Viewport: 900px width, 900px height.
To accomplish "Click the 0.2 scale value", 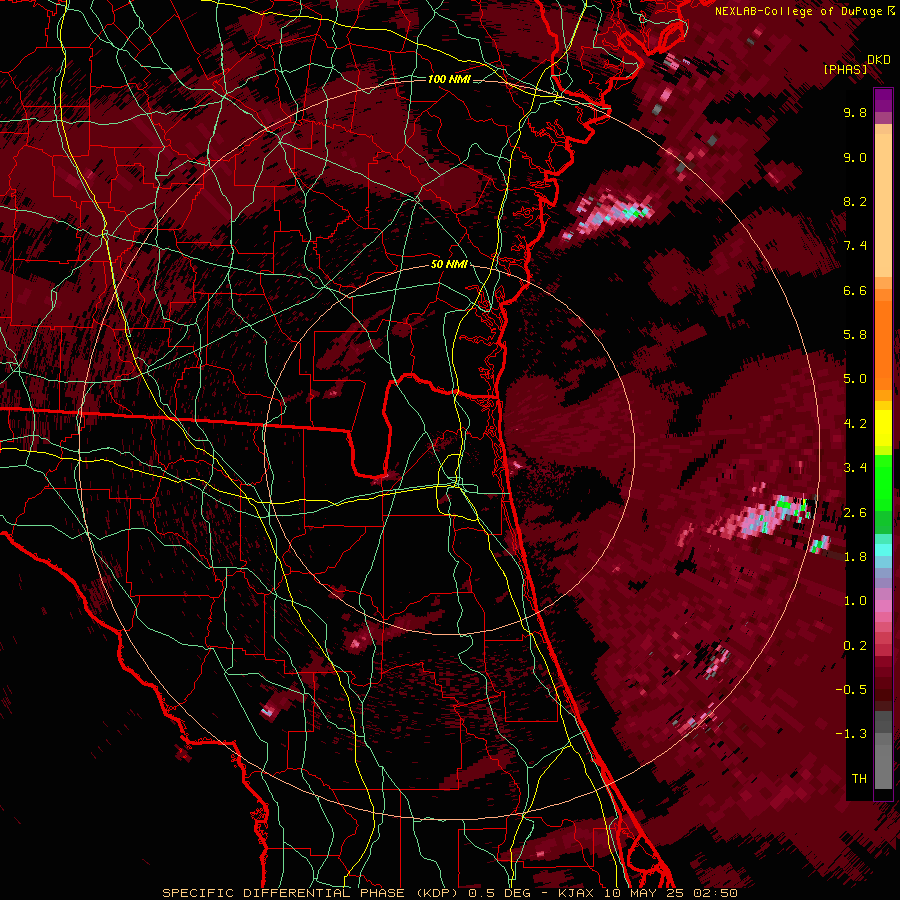I will 855,646.
